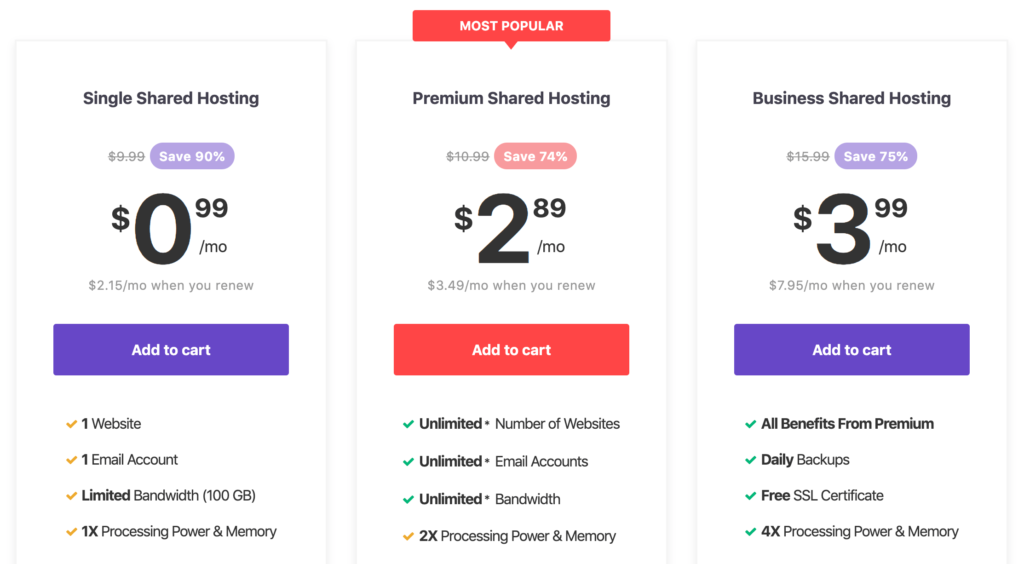Click the orange checkmark beside 2X Processing Power

click(x=408, y=537)
